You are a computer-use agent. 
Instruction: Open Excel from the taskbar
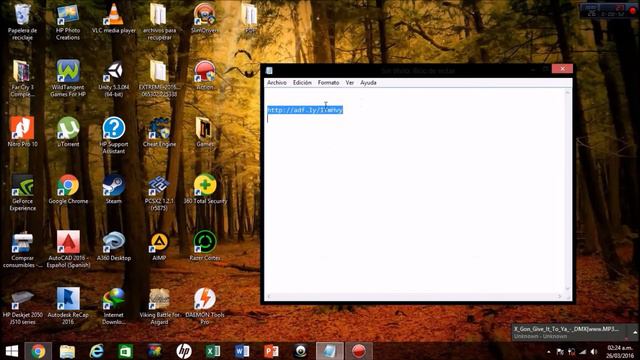pos(213,351)
